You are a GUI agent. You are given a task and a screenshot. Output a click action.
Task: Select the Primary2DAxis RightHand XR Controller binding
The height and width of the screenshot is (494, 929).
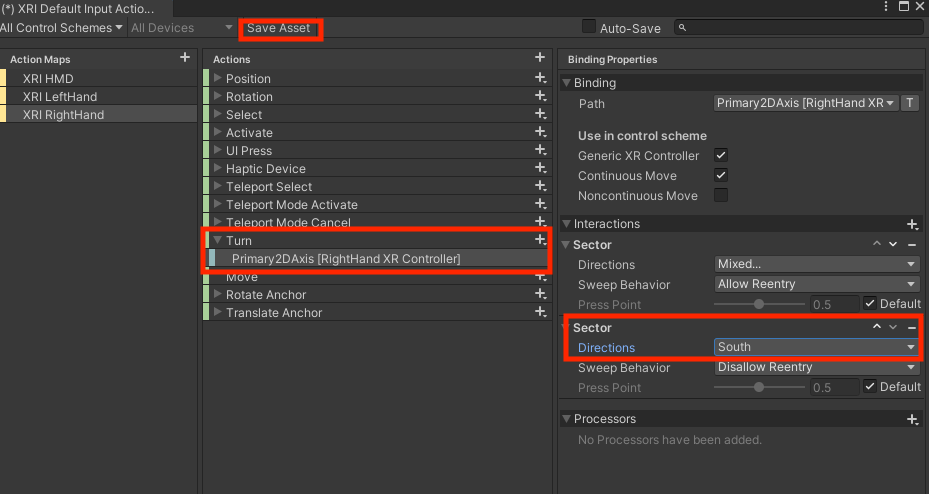point(378,258)
